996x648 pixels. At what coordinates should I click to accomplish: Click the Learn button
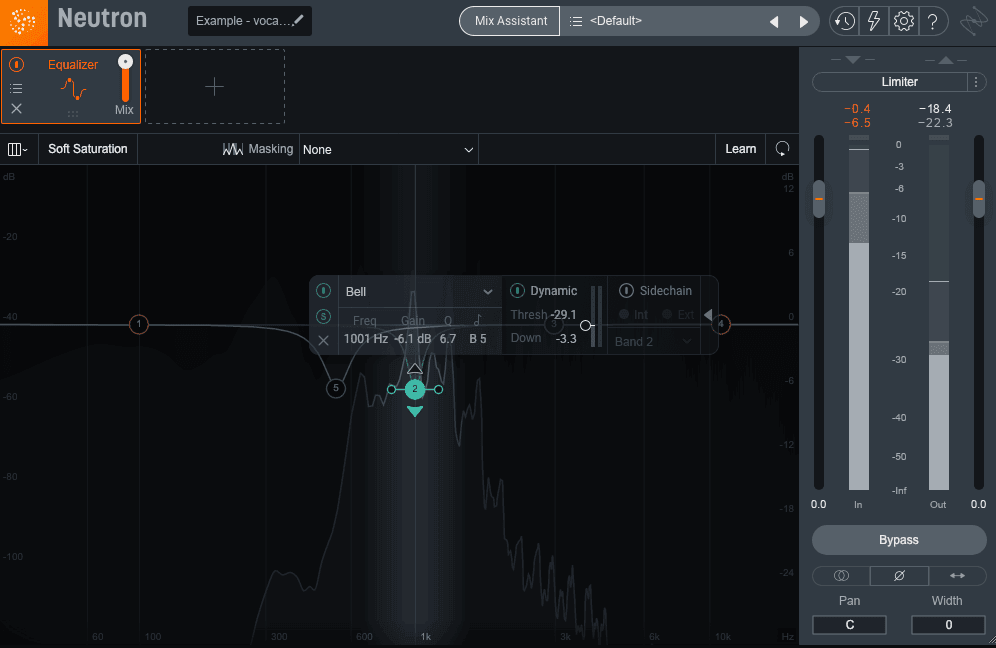[741, 149]
